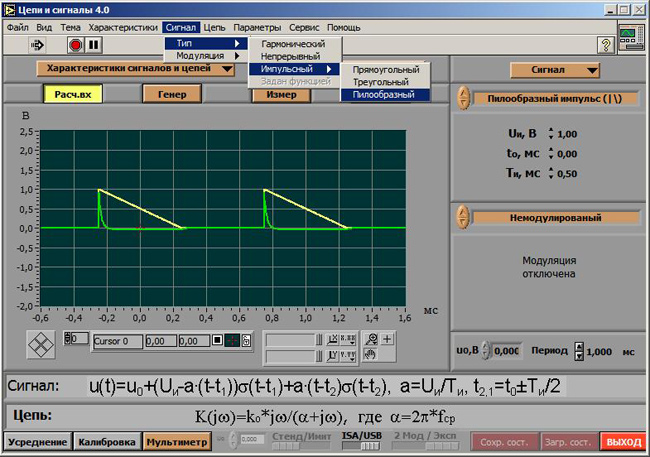The image size is (650, 457).
Task: Open the Помощь menu
Action: tap(344, 28)
